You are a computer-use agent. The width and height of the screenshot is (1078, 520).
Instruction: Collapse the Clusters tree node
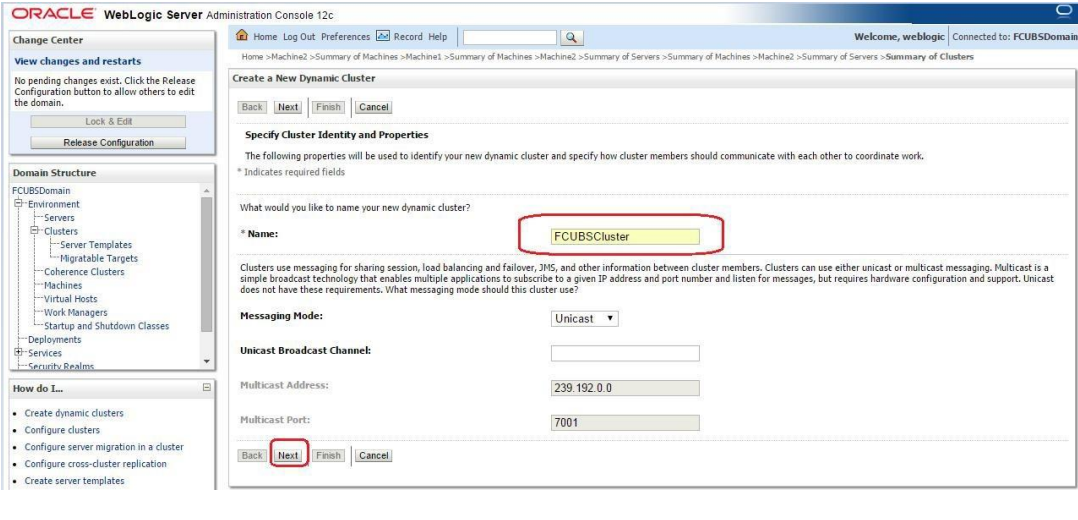34,231
